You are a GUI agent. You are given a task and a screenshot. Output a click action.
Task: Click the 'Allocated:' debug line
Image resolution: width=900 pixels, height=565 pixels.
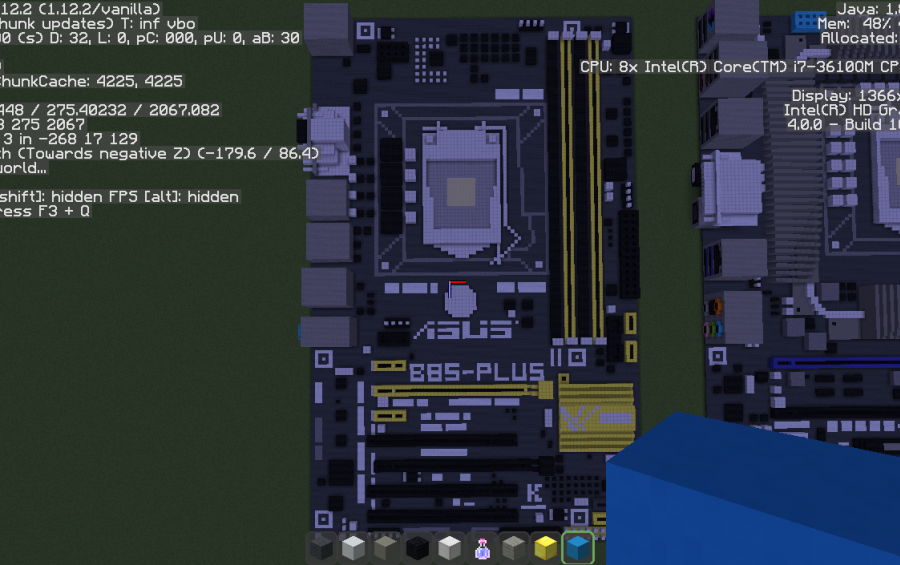[x=859, y=38]
